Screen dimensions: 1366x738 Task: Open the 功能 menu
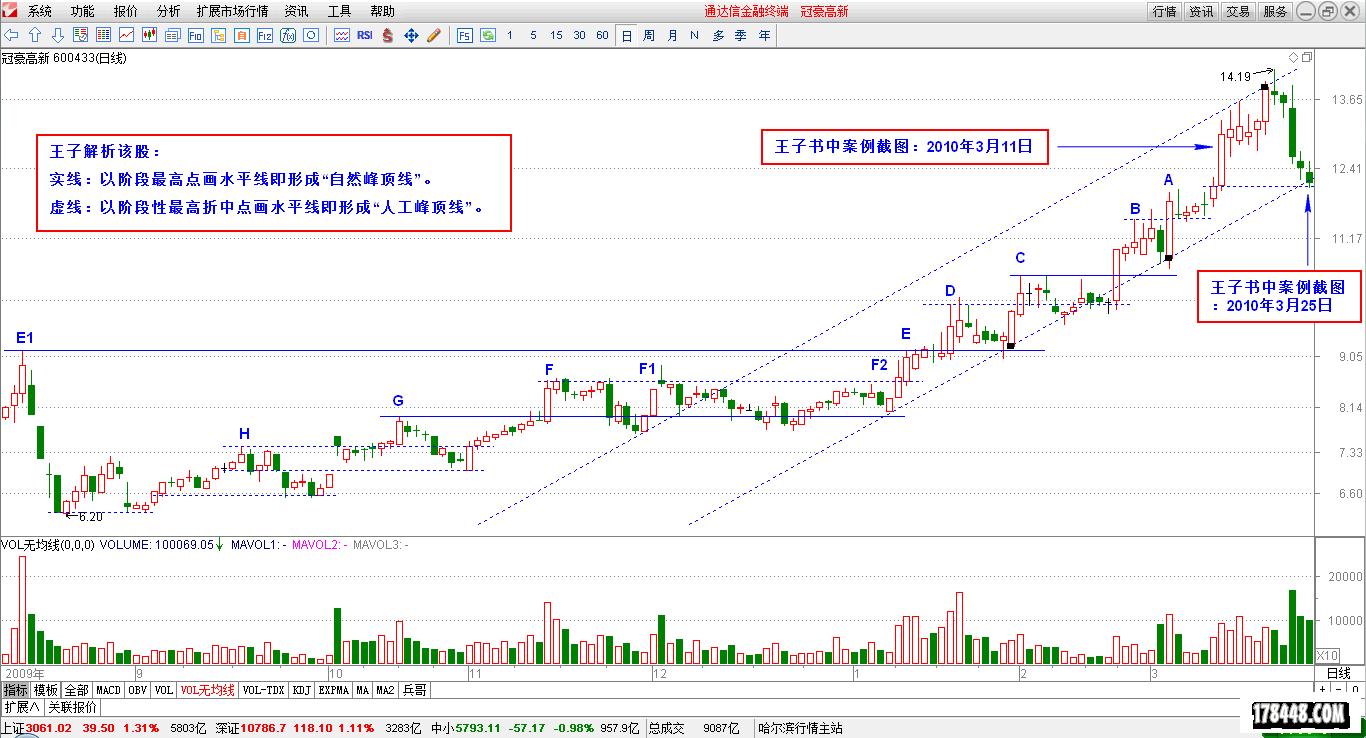[x=83, y=11]
